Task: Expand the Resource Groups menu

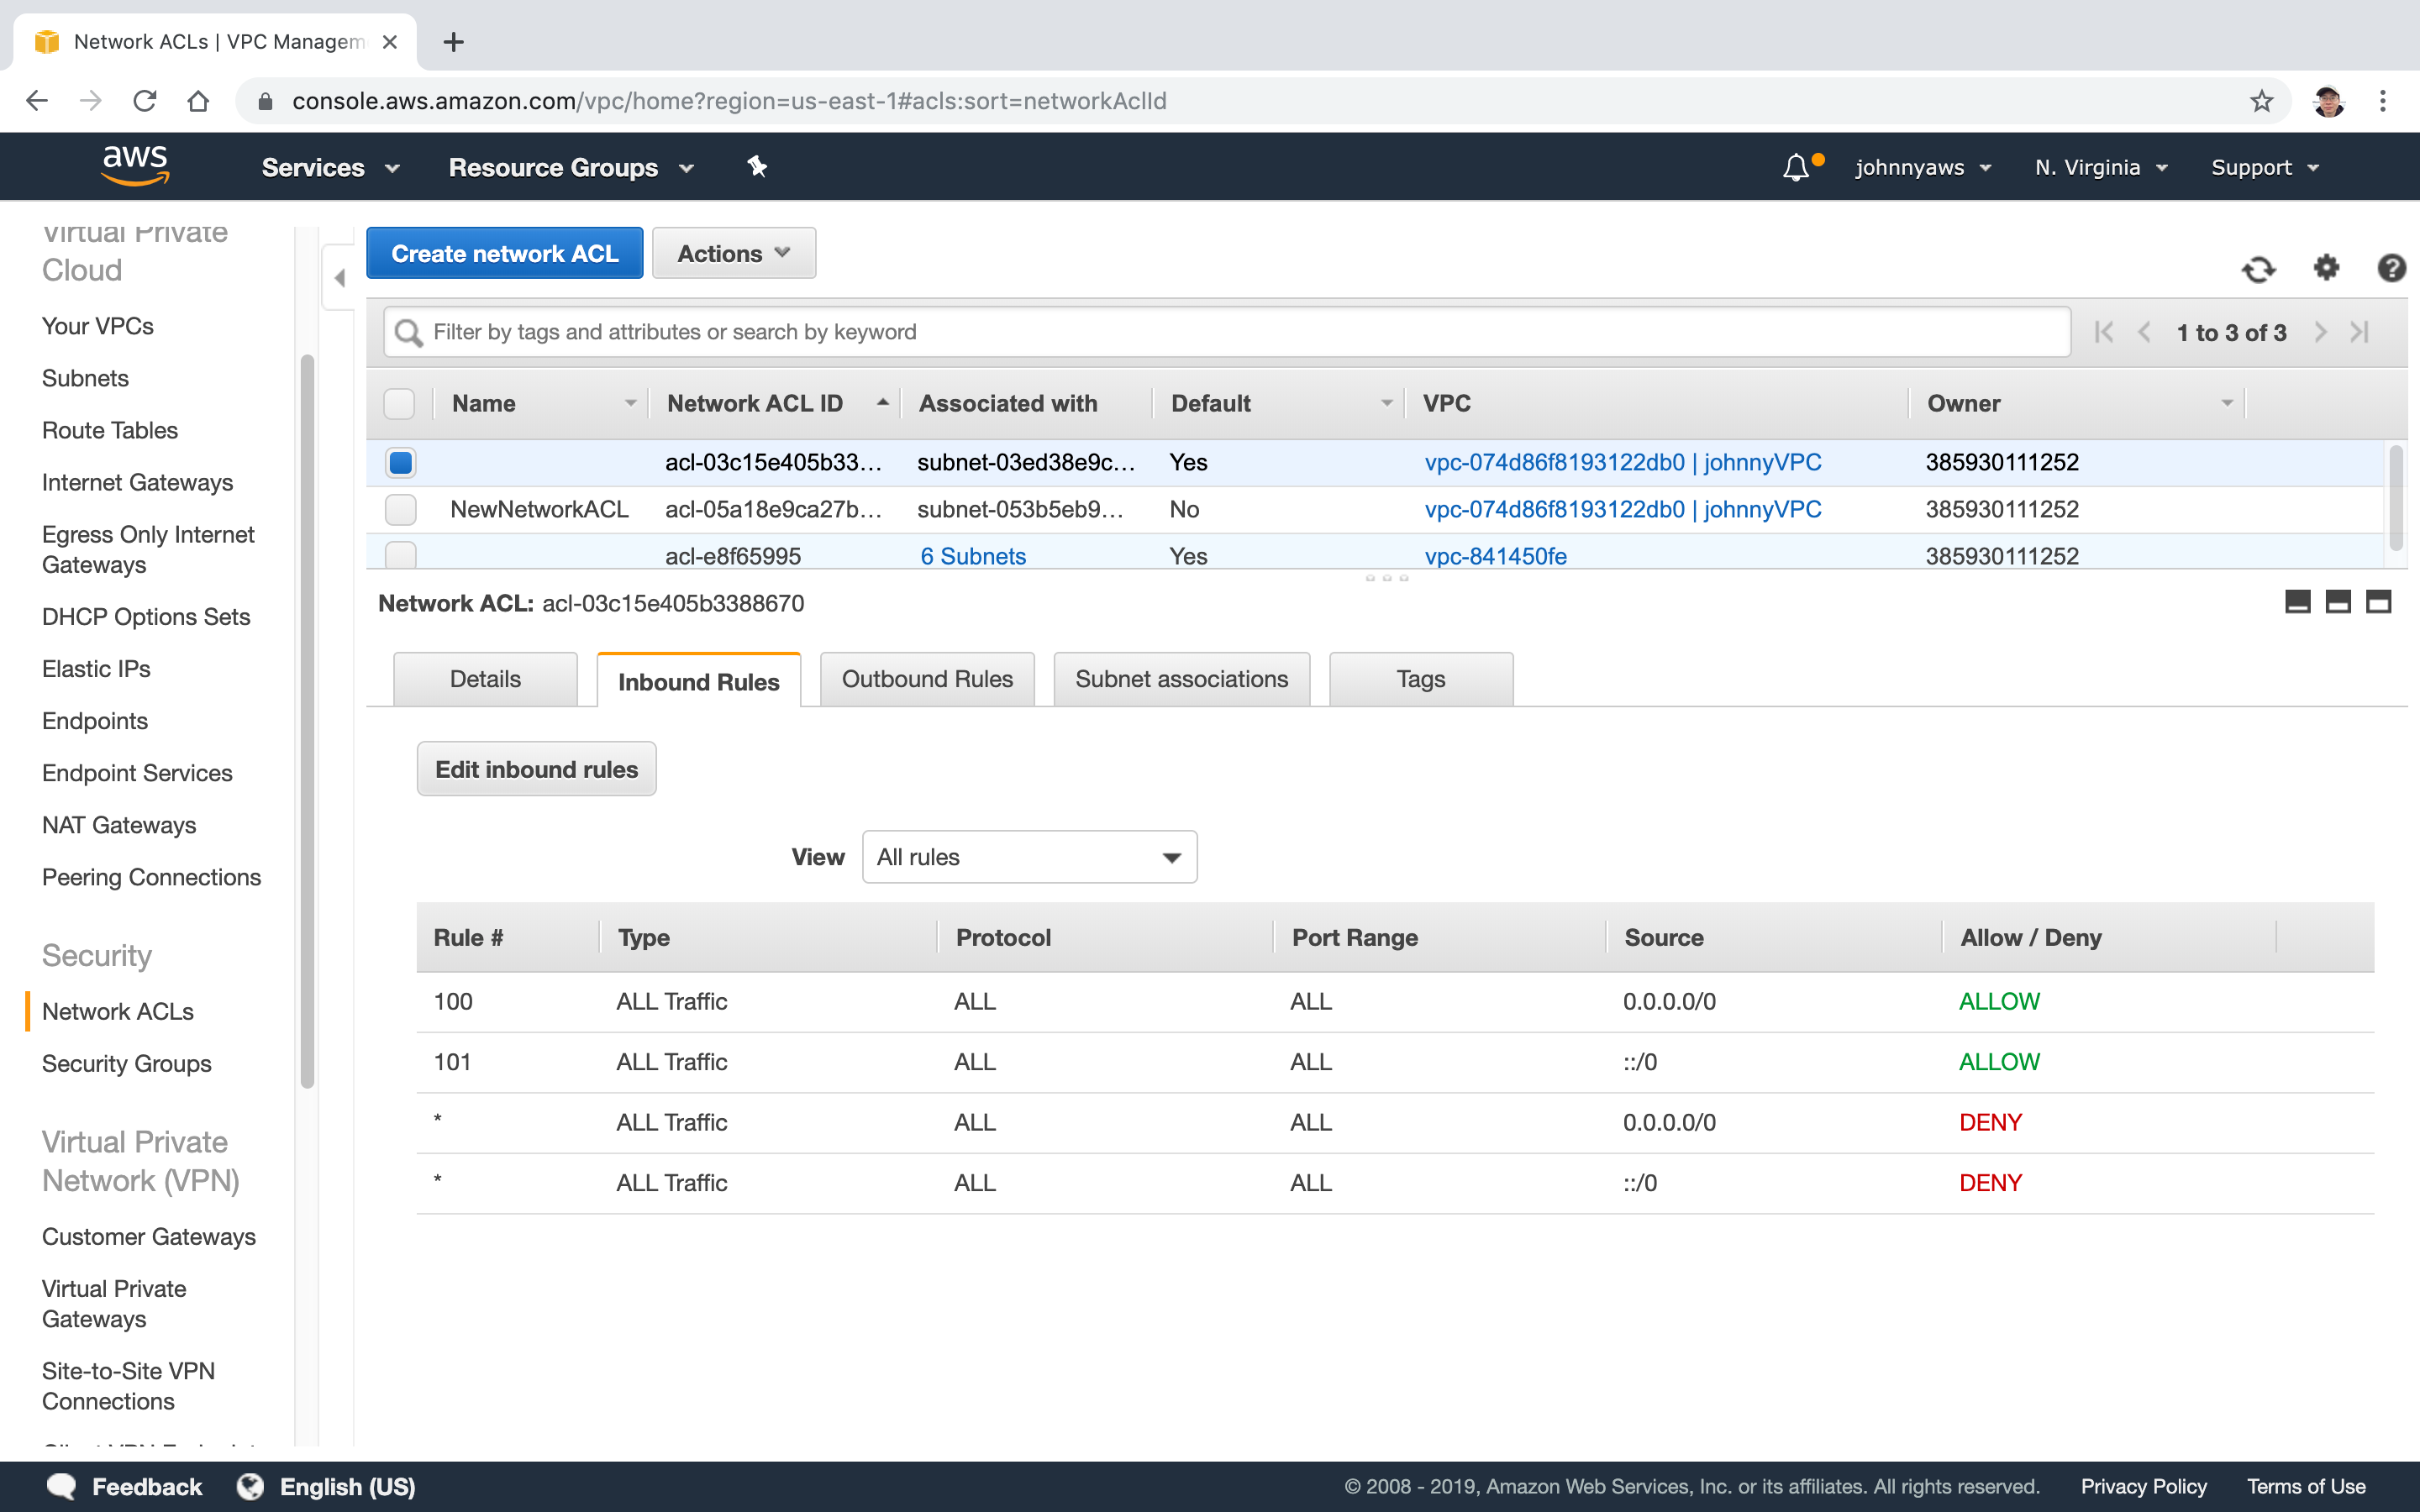Action: [571, 167]
